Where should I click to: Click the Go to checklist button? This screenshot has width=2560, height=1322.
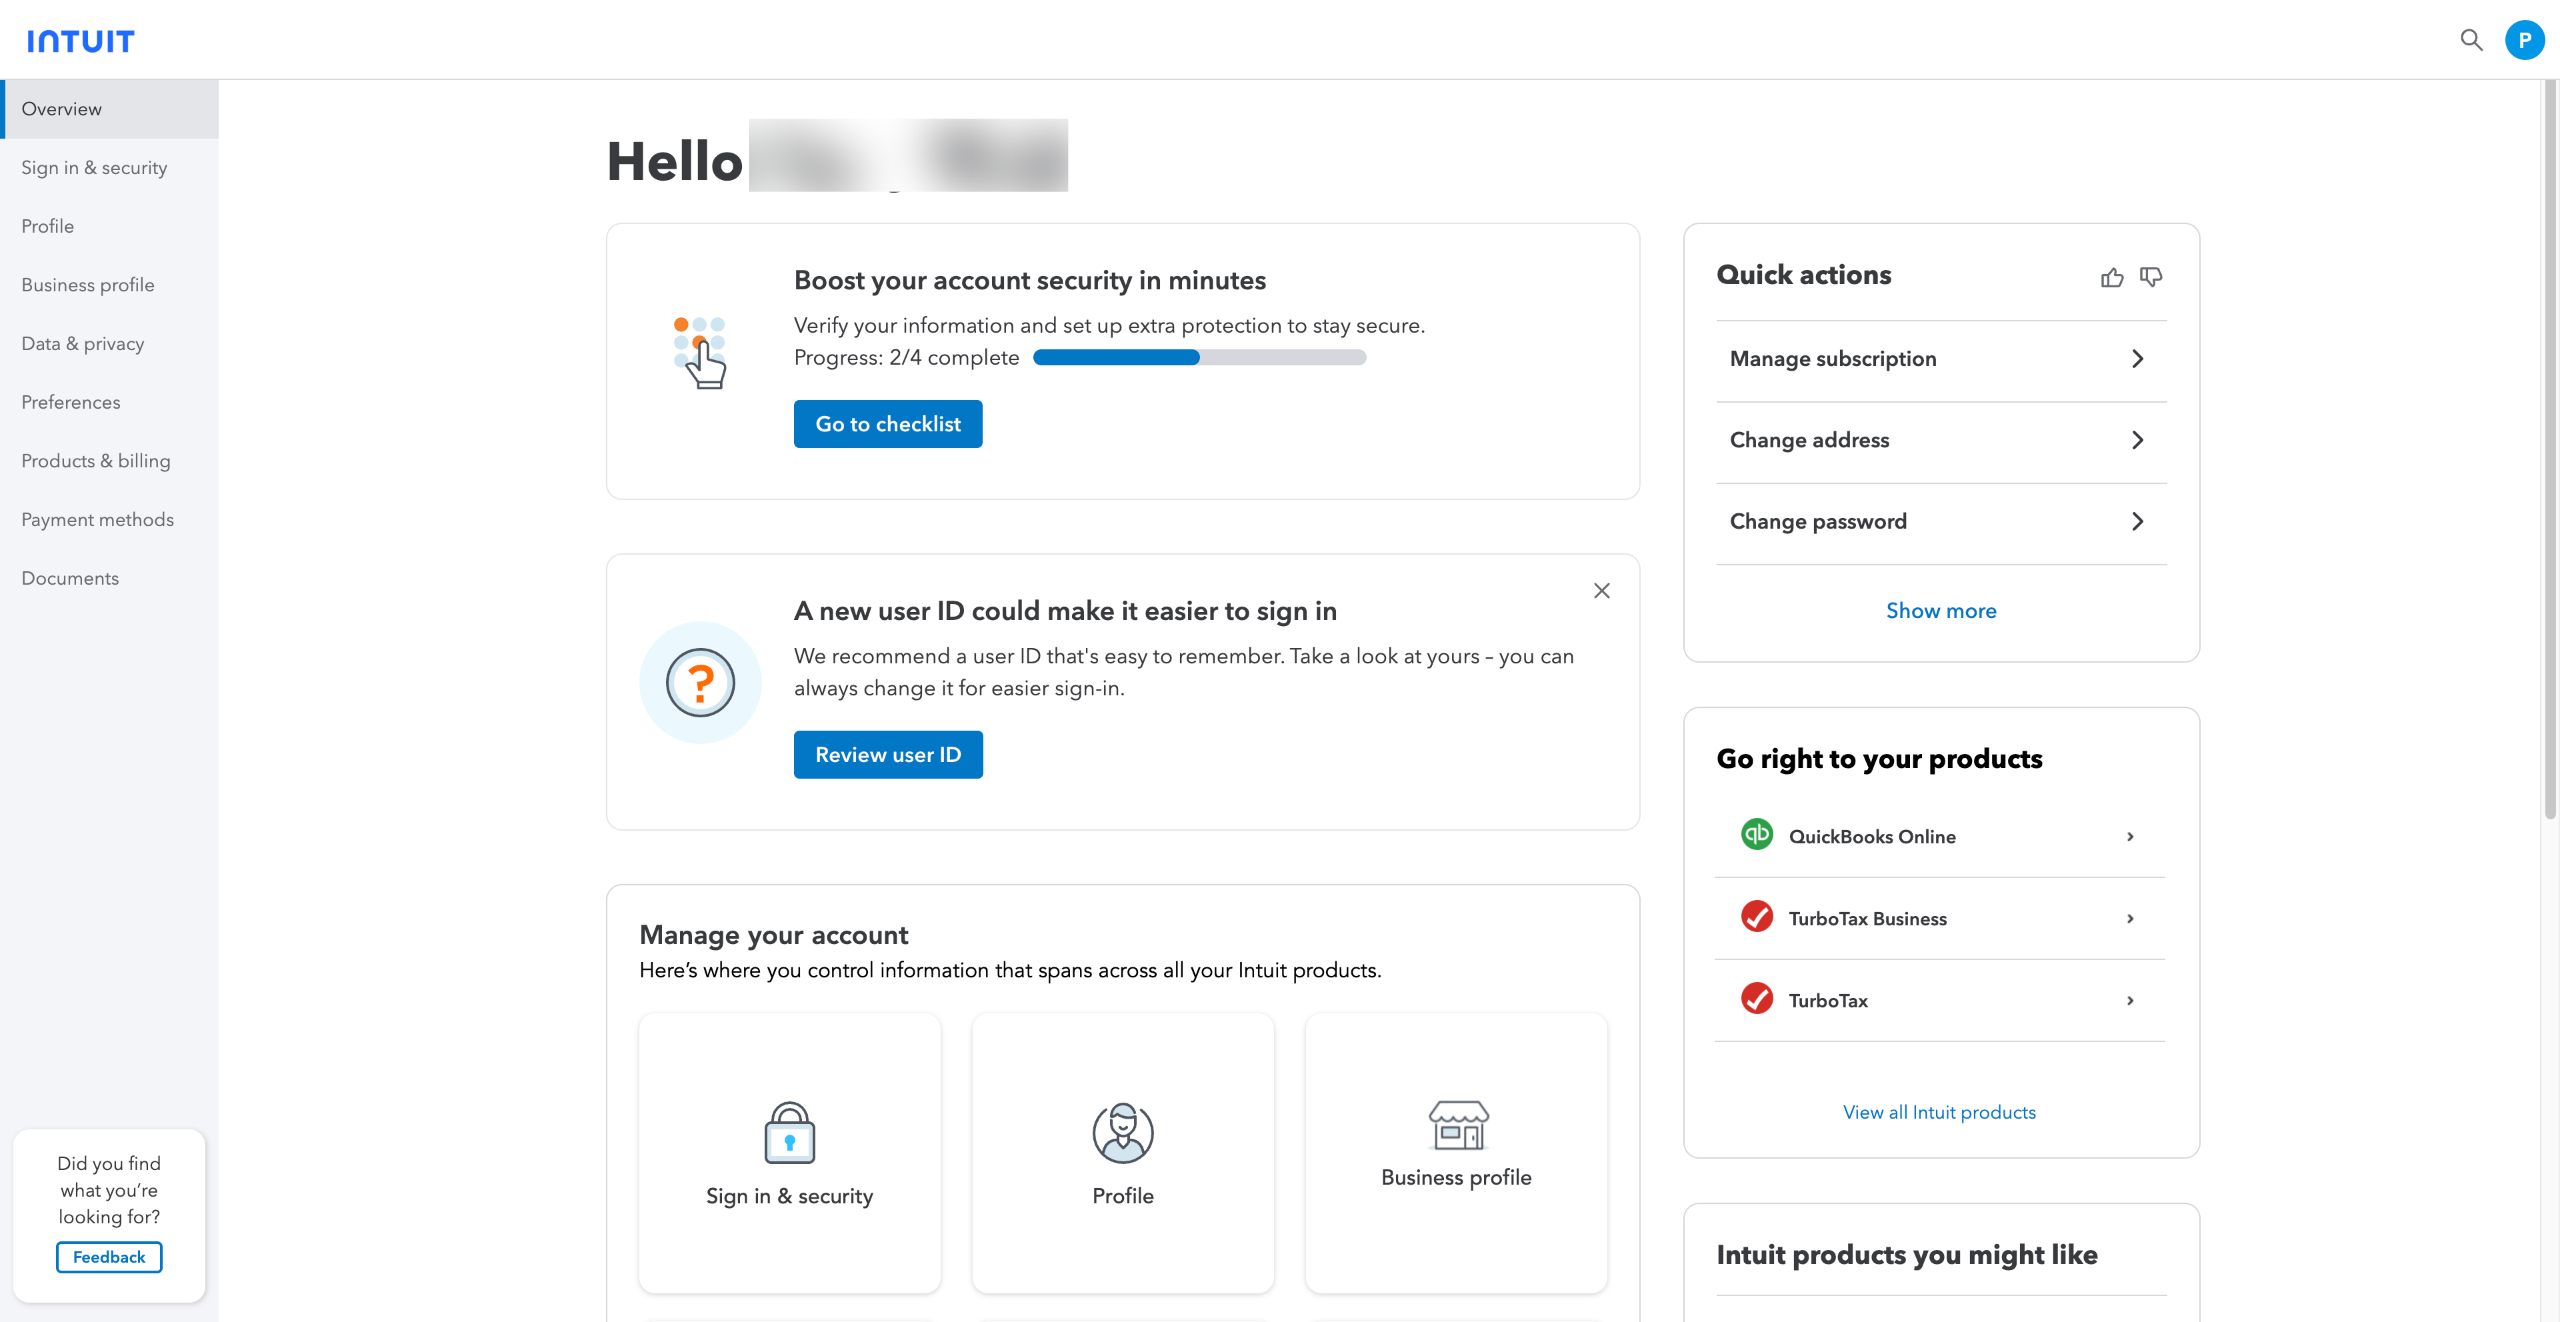pos(887,424)
